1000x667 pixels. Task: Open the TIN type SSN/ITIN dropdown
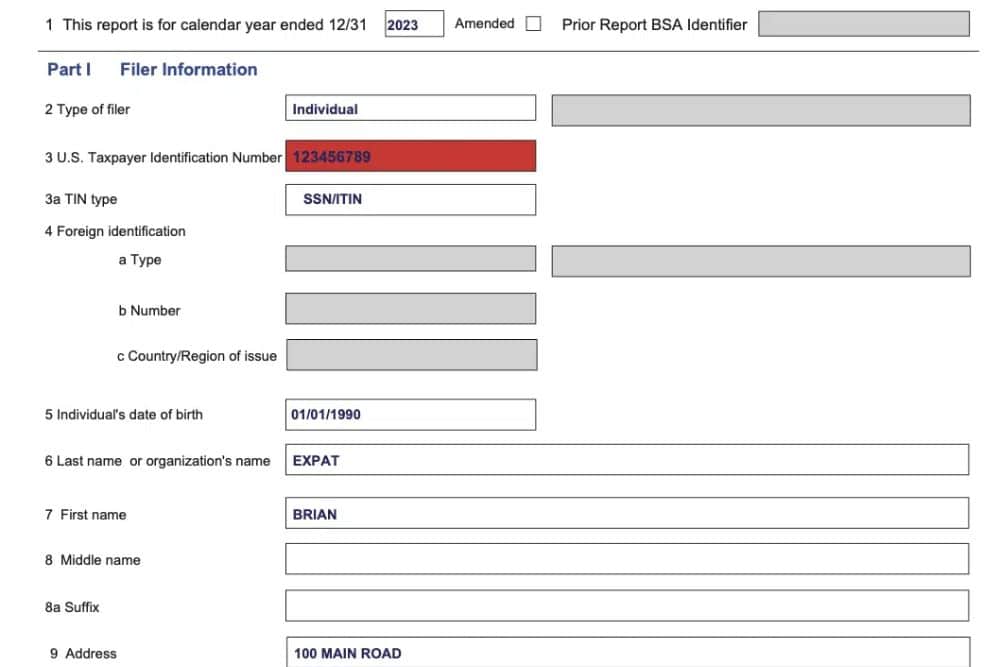pos(410,199)
